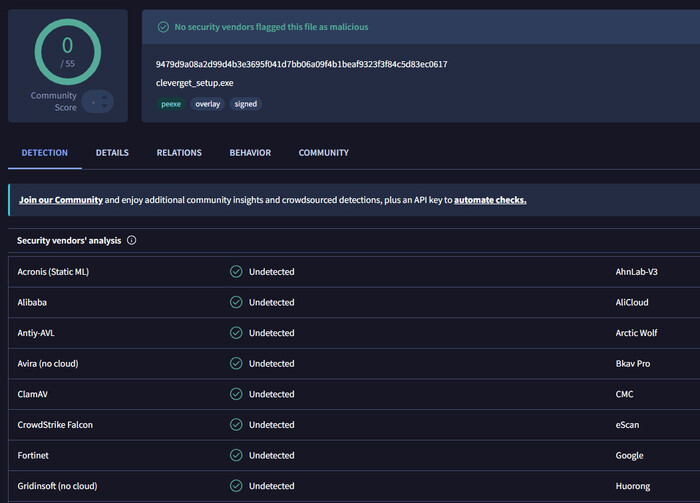Click the CMC vendor name
This screenshot has height=503, width=700.
624,394
